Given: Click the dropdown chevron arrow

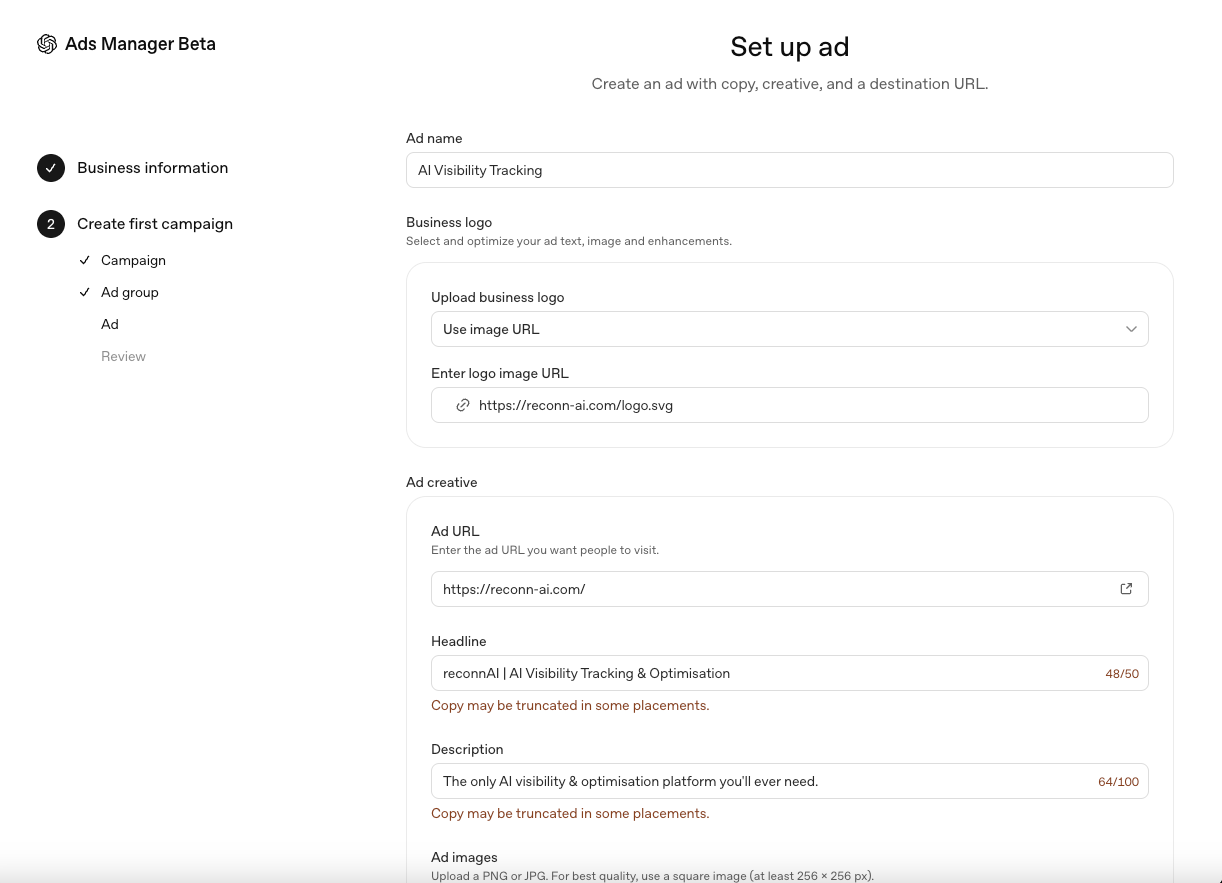Looking at the screenshot, I should (1131, 329).
